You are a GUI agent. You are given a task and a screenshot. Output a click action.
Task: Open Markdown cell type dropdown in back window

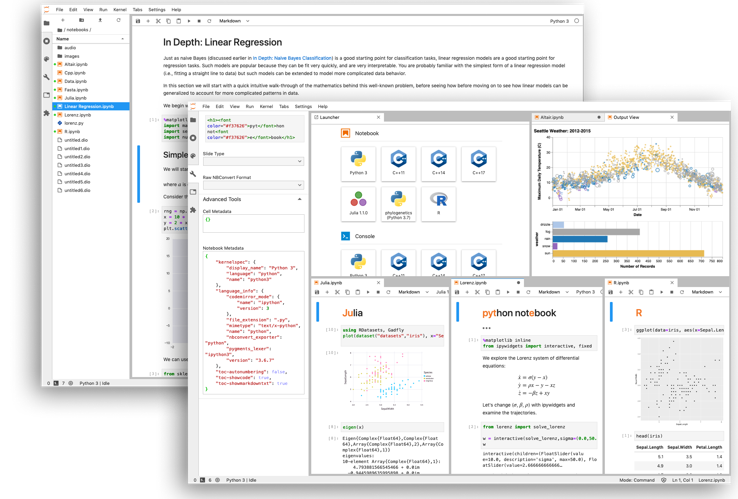tap(234, 21)
